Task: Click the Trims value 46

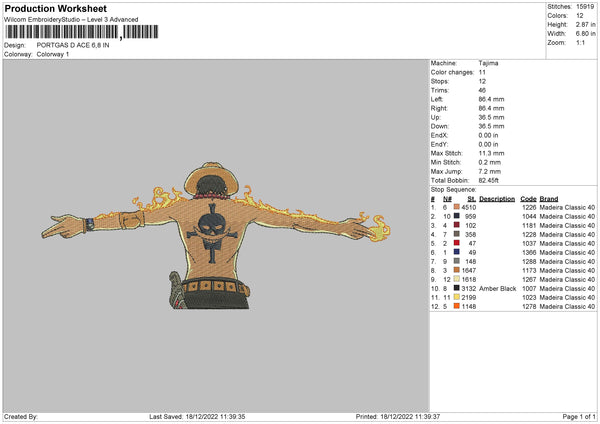Action: [482, 90]
